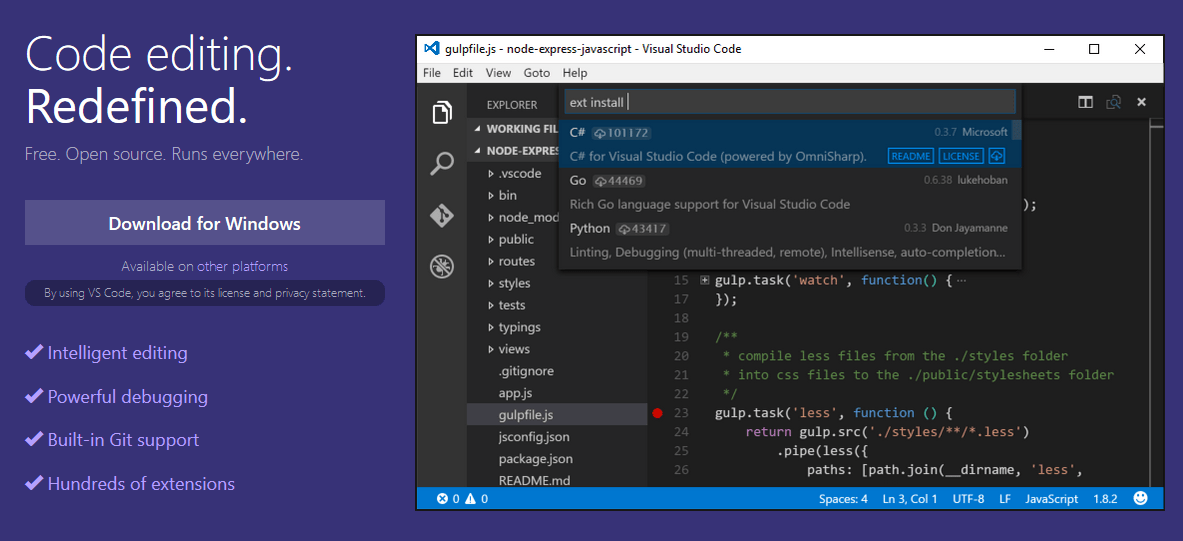This screenshot has width=1183, height=541.
Task: Click LF line ending in status bar
Action: click(1005, 499)
